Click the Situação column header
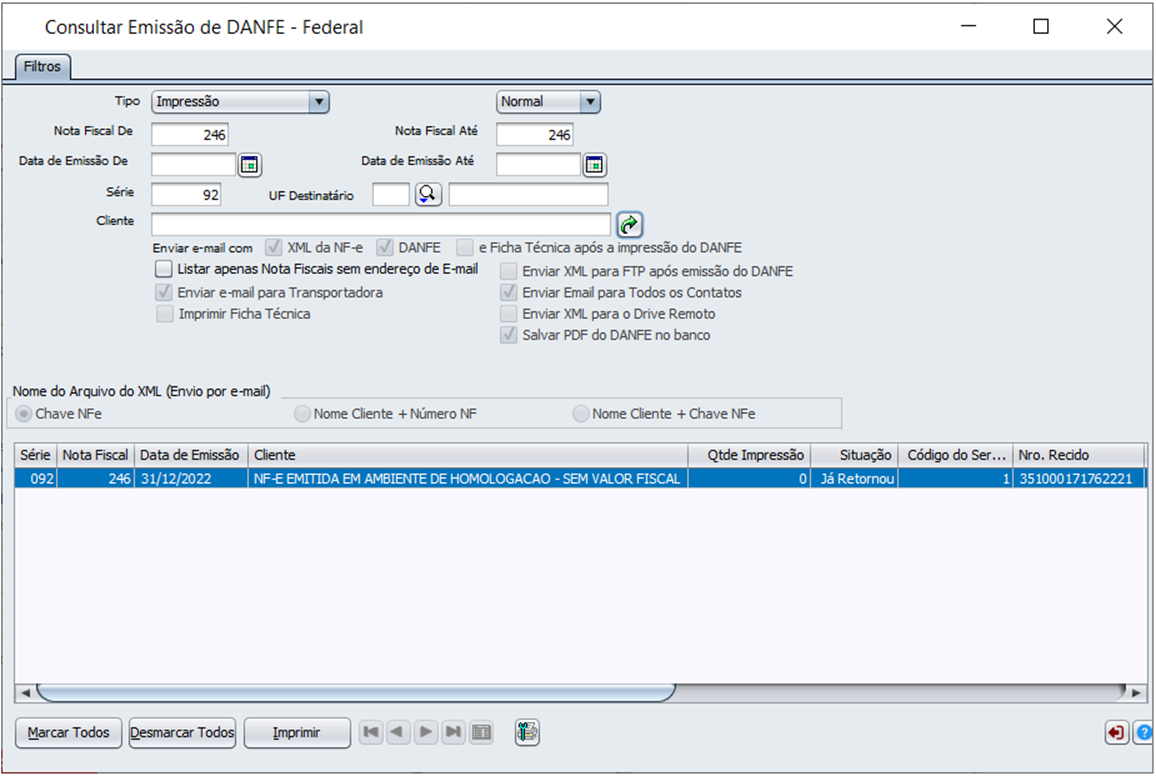1156x776 pixels. [x=855, y=455]
